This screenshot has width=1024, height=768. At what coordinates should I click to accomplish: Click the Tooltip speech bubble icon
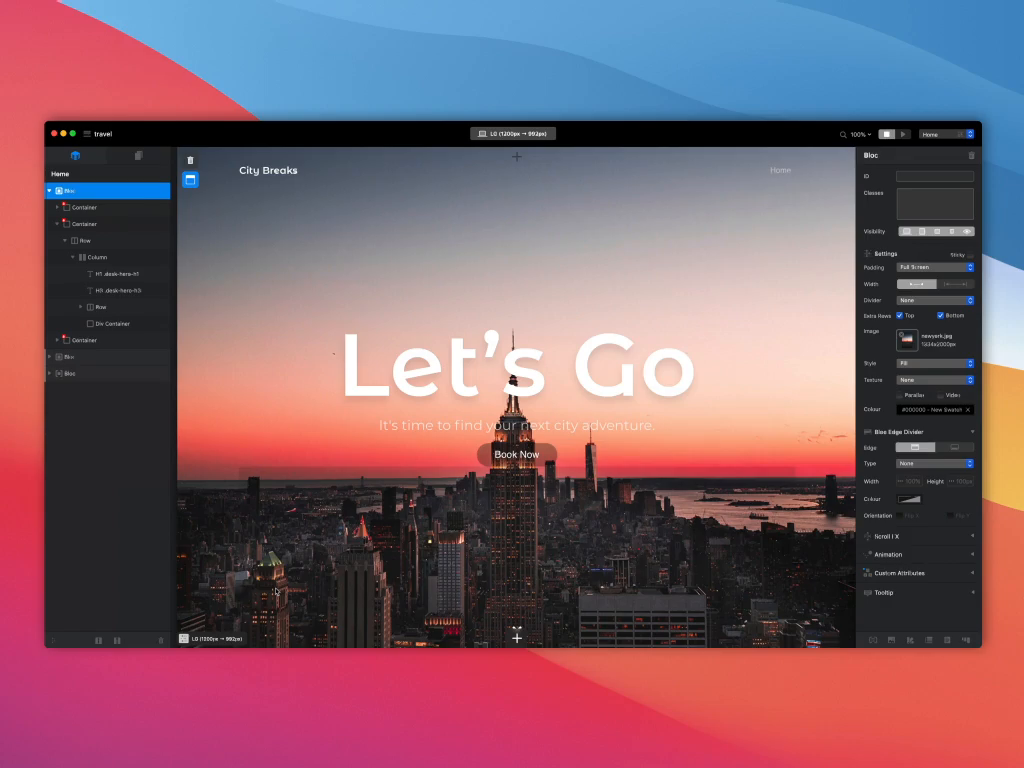click(867, 592)
